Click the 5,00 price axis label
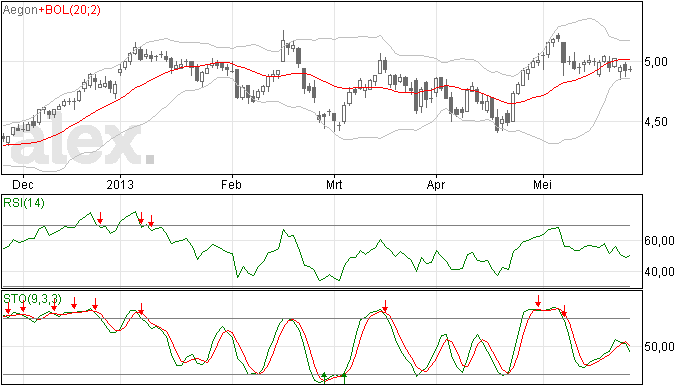Screen dimensions: 690x387 coord(656,62)
